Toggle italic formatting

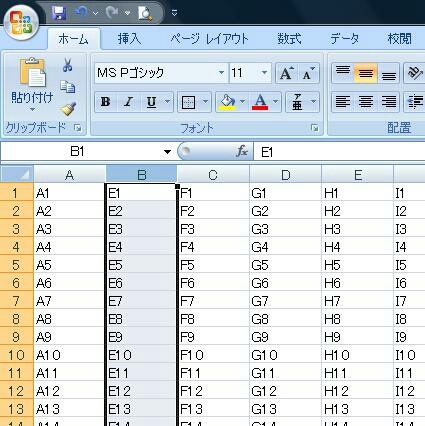pos(128,102)
